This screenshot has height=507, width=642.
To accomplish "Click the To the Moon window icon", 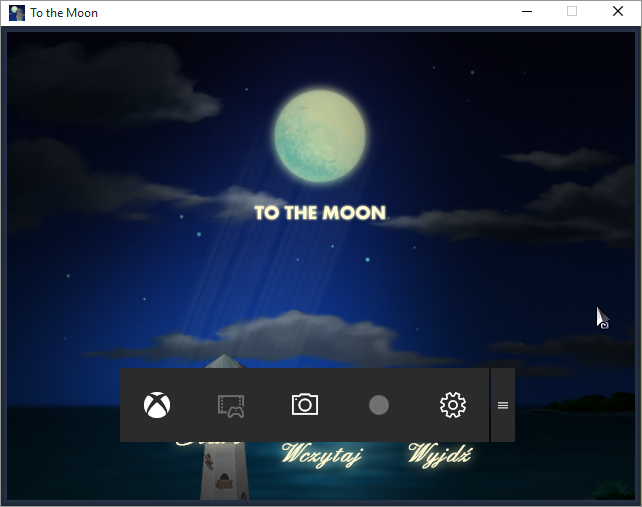I will click(x=17, y=13).
